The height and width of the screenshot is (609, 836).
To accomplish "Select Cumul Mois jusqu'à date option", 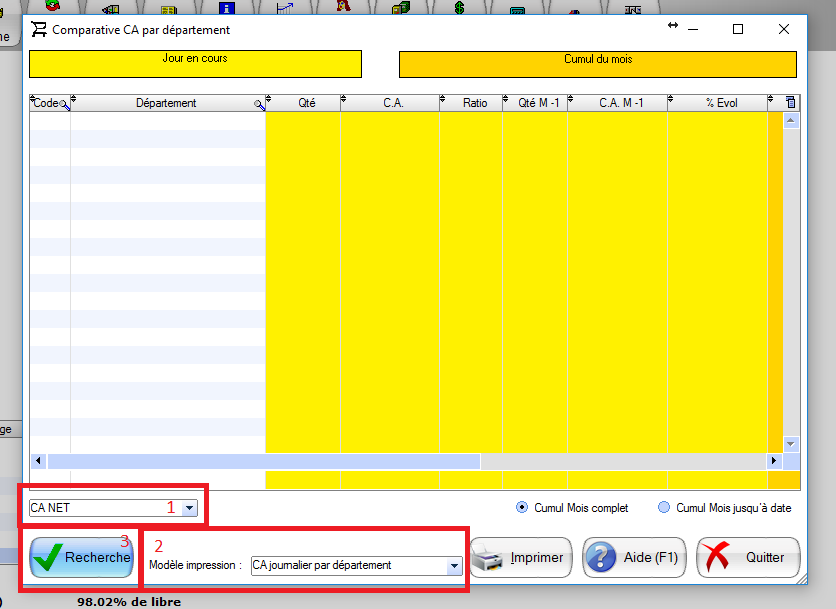I will tap(664, 508).
